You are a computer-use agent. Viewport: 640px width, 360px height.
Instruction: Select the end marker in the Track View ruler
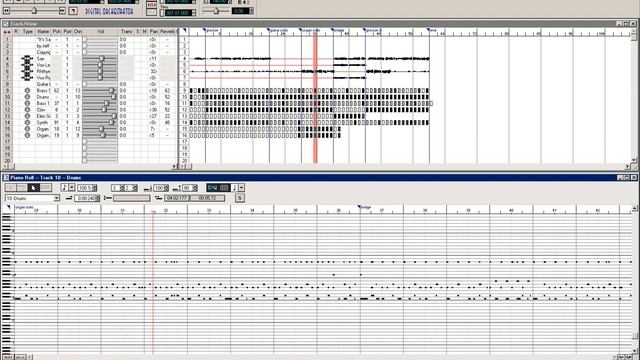pyautogui.click(x=432, y=30)
